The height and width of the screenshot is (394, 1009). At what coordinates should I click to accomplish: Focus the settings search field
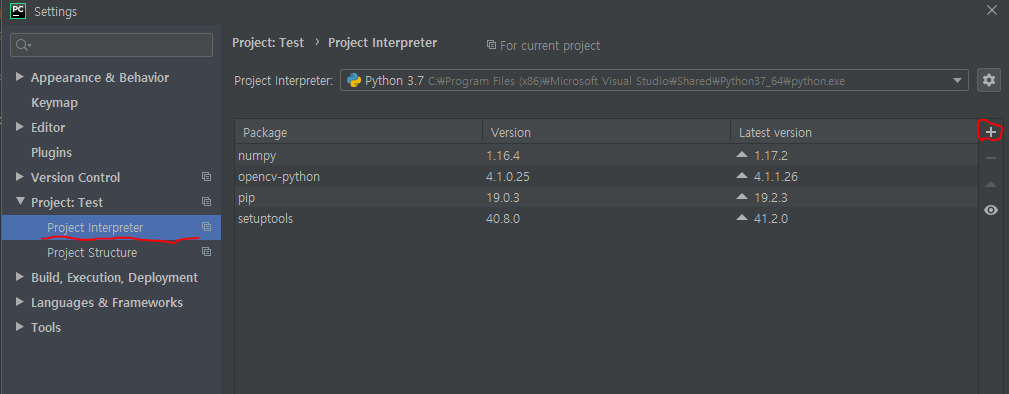[x=111, y=45]
